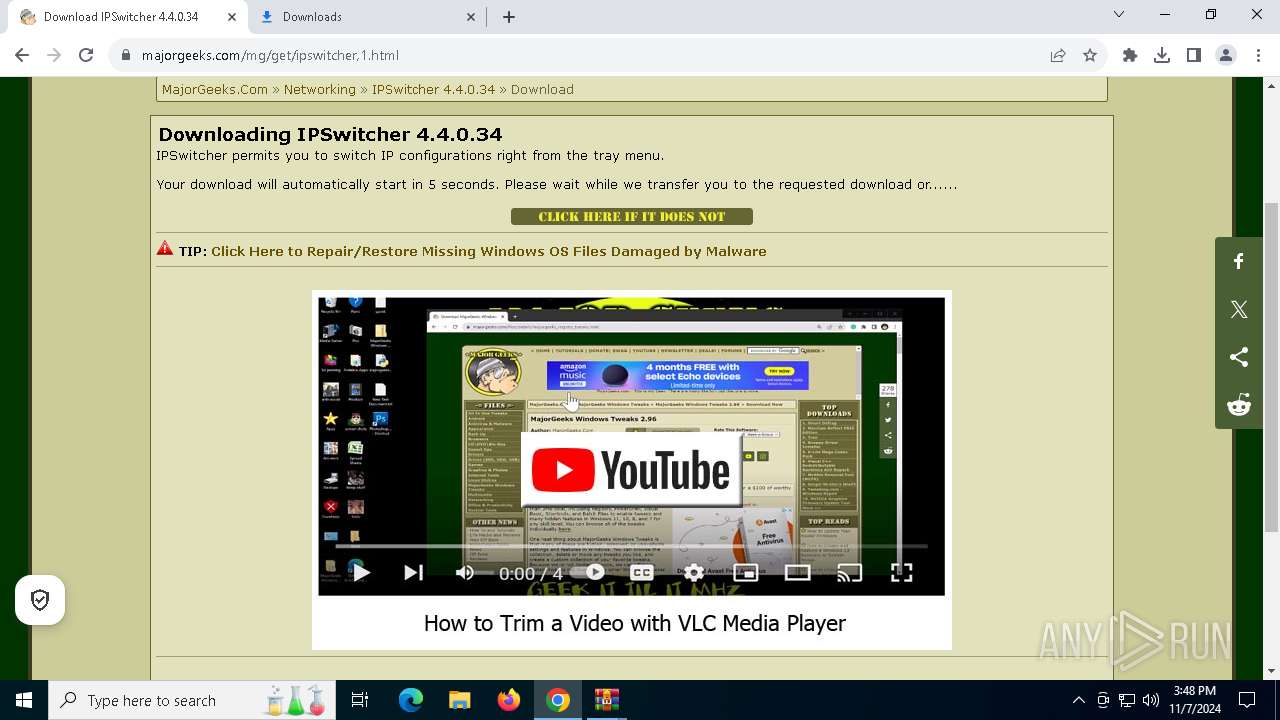Expand the tab search chevron
Image resolution: width=1280 pixels, height=720 pixels.
click(1119, 14)
